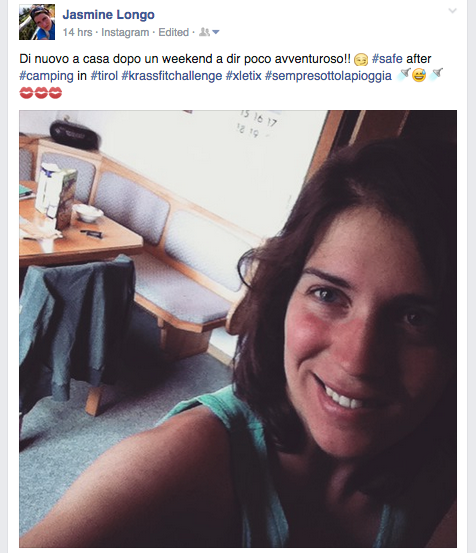Open the #krassfitchallenge hashtag
476x553 pixels.
point(172,76)
